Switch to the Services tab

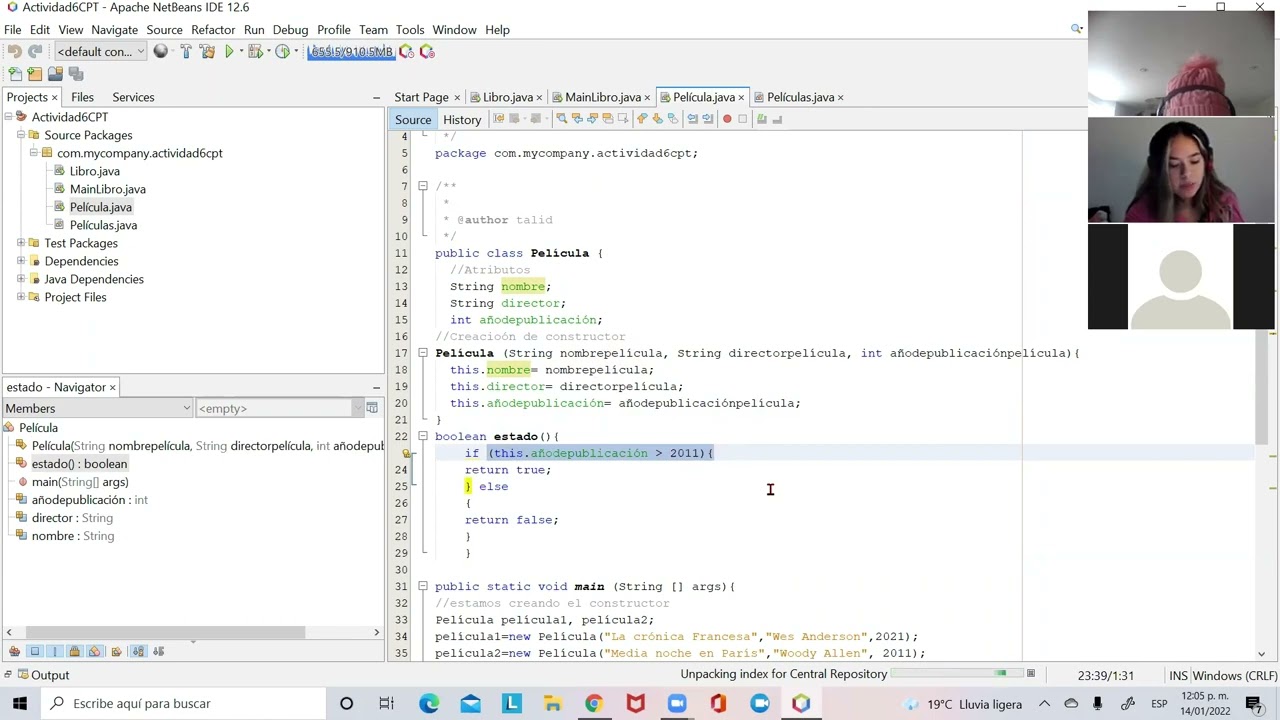tap(133, 97)
